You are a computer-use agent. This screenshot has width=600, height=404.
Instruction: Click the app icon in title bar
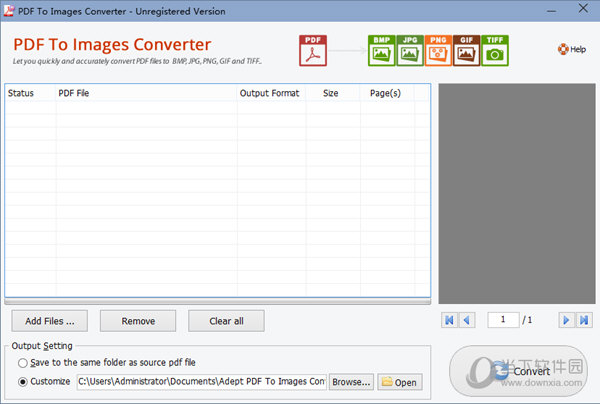9,11
